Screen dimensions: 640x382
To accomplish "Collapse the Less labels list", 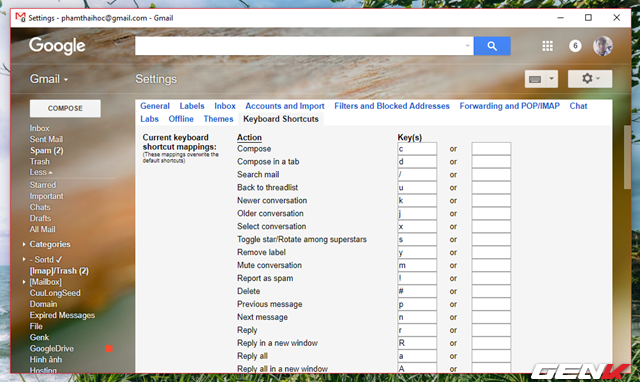I will (41, 172).
